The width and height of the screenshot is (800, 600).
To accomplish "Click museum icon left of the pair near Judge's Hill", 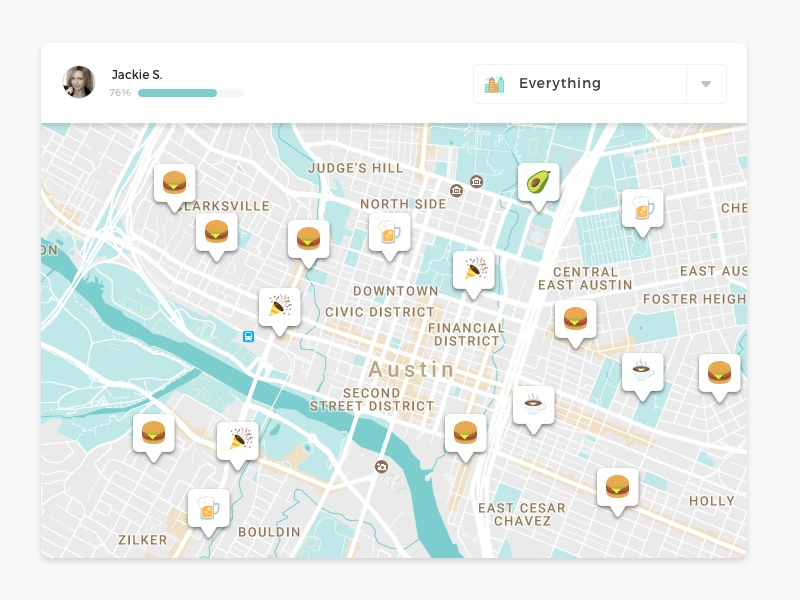I will 456,191.
